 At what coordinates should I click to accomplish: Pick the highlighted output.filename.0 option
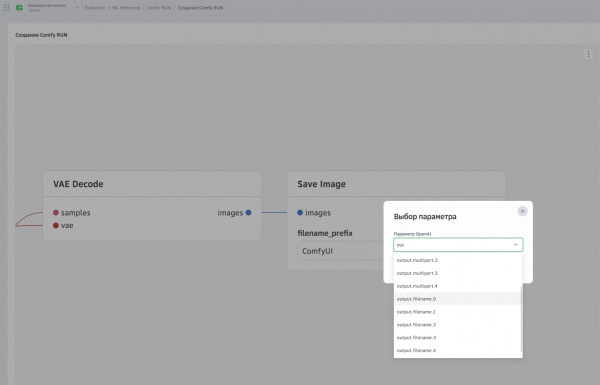458,299
